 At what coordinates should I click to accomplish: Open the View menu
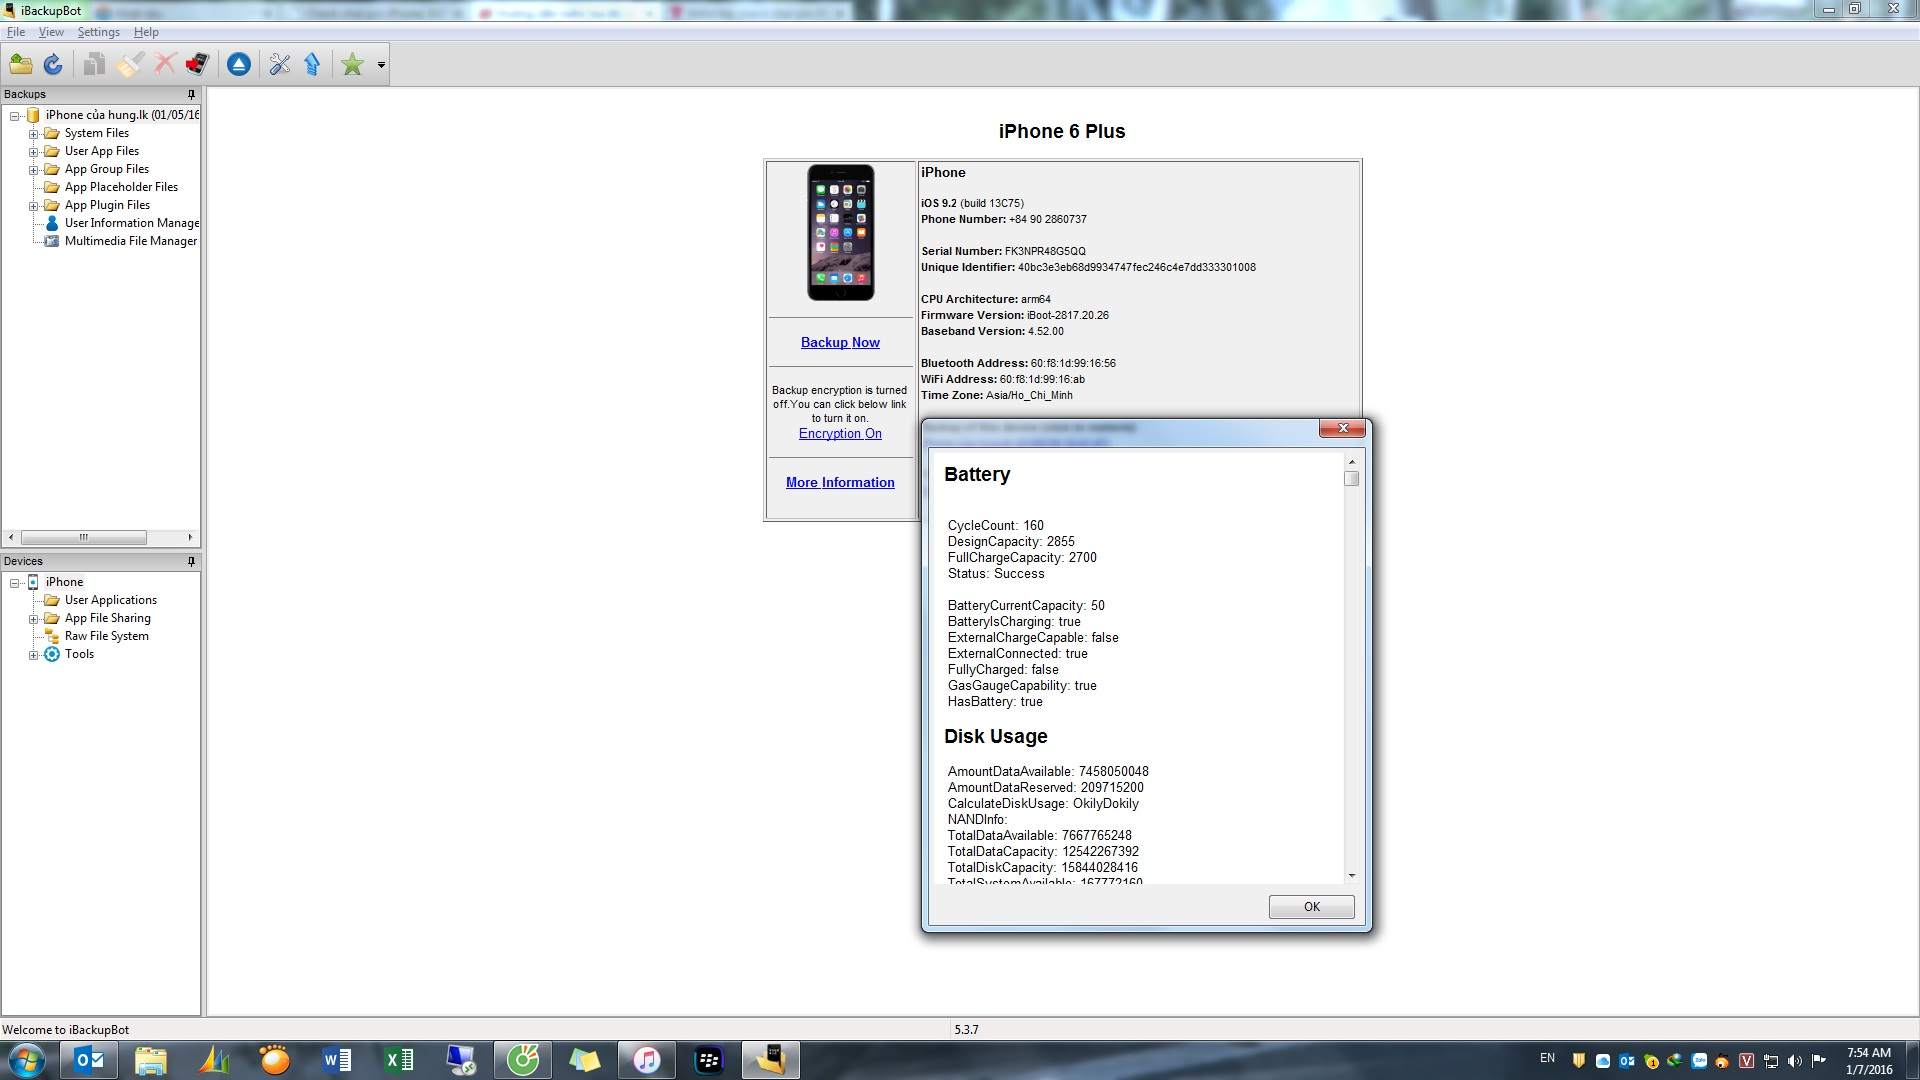pos(51,32)
